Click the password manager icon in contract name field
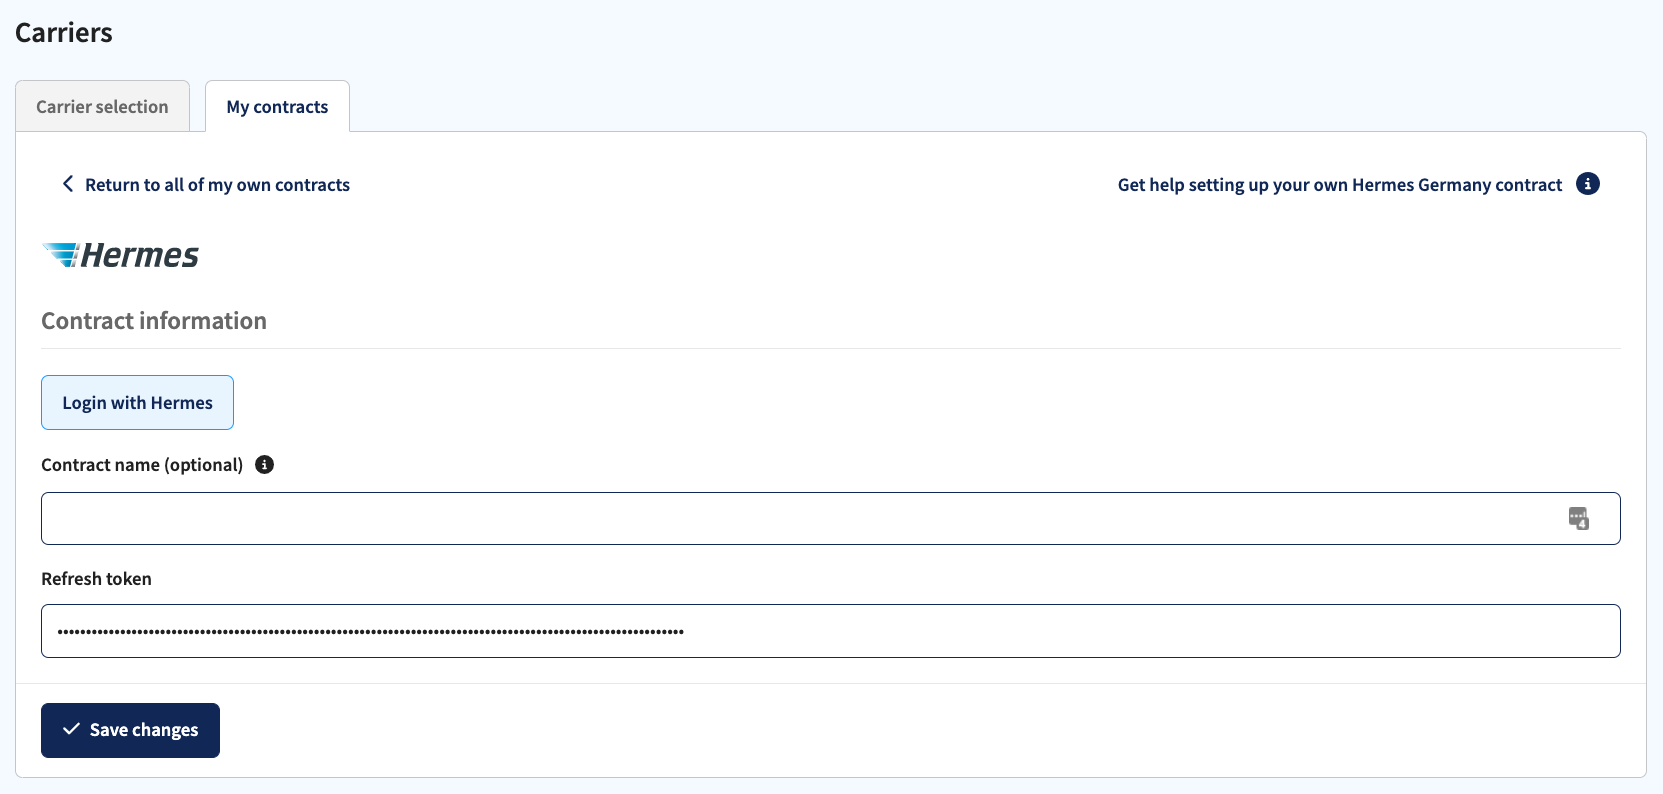 pos(1578,518)
